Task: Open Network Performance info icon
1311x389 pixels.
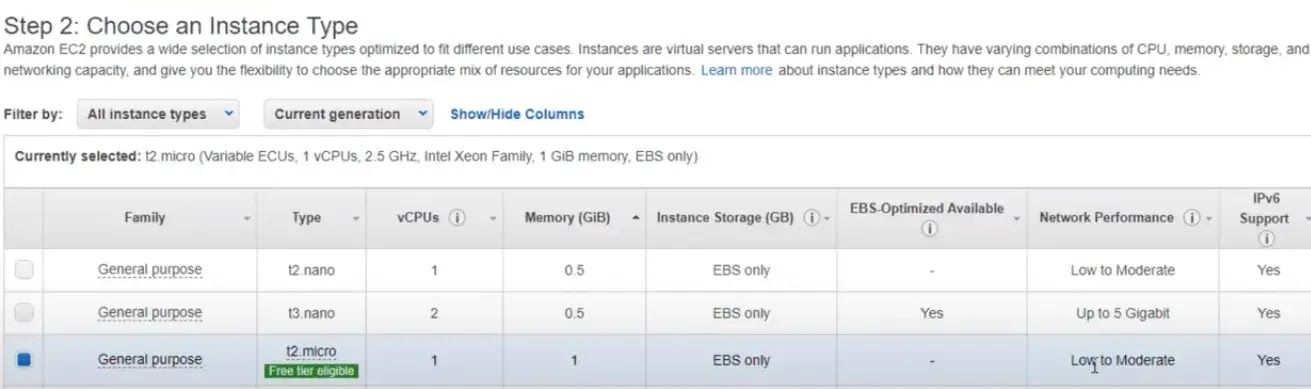Action: tap(1191, 218)
